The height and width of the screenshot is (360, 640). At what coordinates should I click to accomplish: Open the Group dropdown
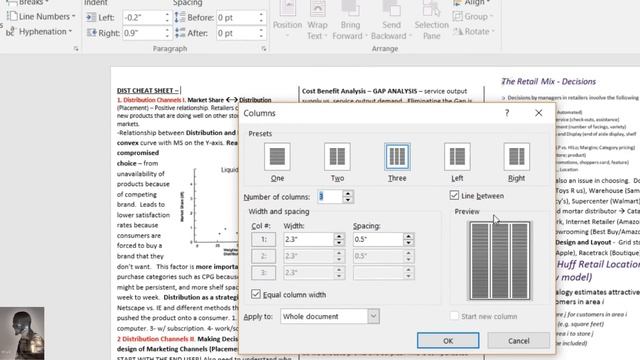tap(473, 16)
